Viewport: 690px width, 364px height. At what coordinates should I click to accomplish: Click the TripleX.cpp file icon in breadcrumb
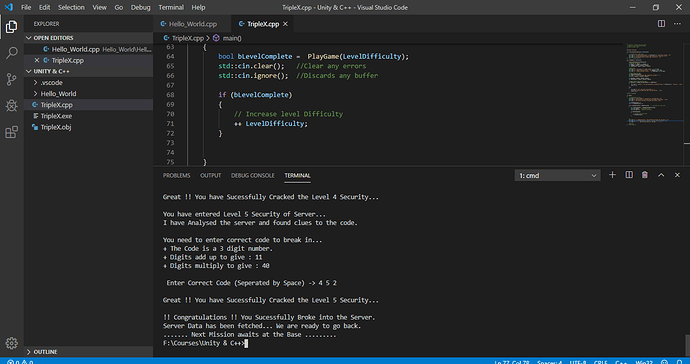click(166, 38)
